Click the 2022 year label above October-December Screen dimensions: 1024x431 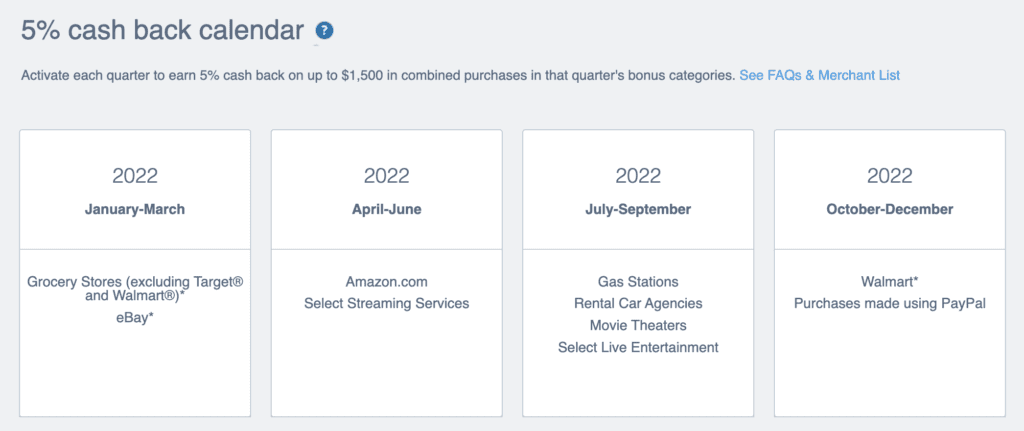click(x=889, y=176)
